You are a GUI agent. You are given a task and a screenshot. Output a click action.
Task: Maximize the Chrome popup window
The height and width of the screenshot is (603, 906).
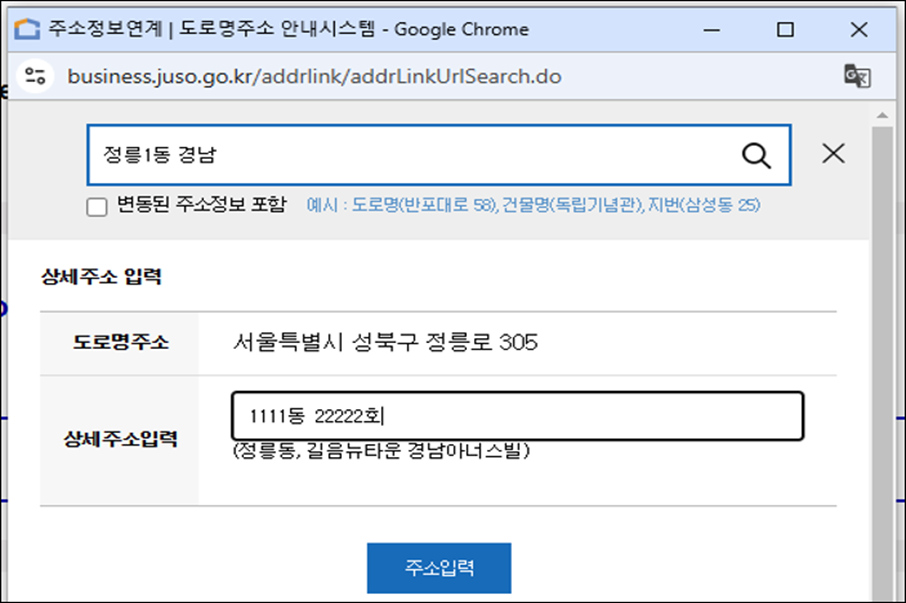point(785,29)
